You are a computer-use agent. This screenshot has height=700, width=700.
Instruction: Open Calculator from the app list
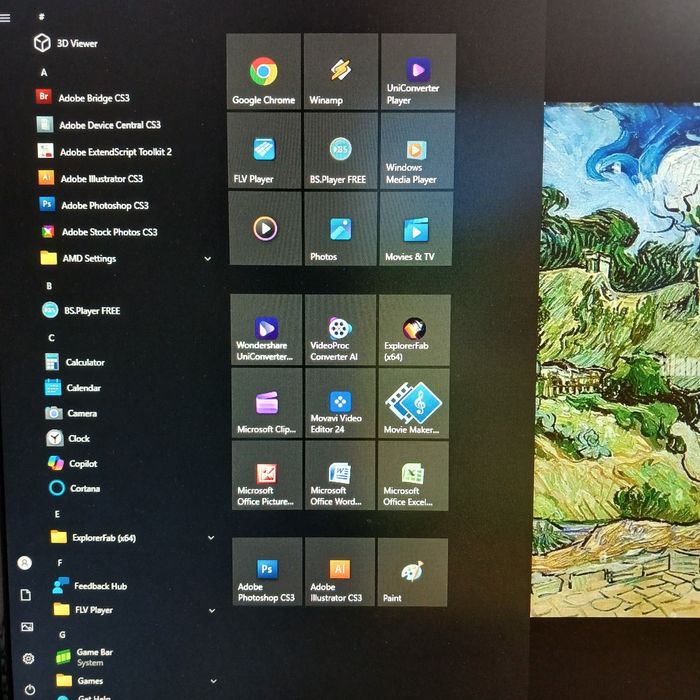[75, 362]
